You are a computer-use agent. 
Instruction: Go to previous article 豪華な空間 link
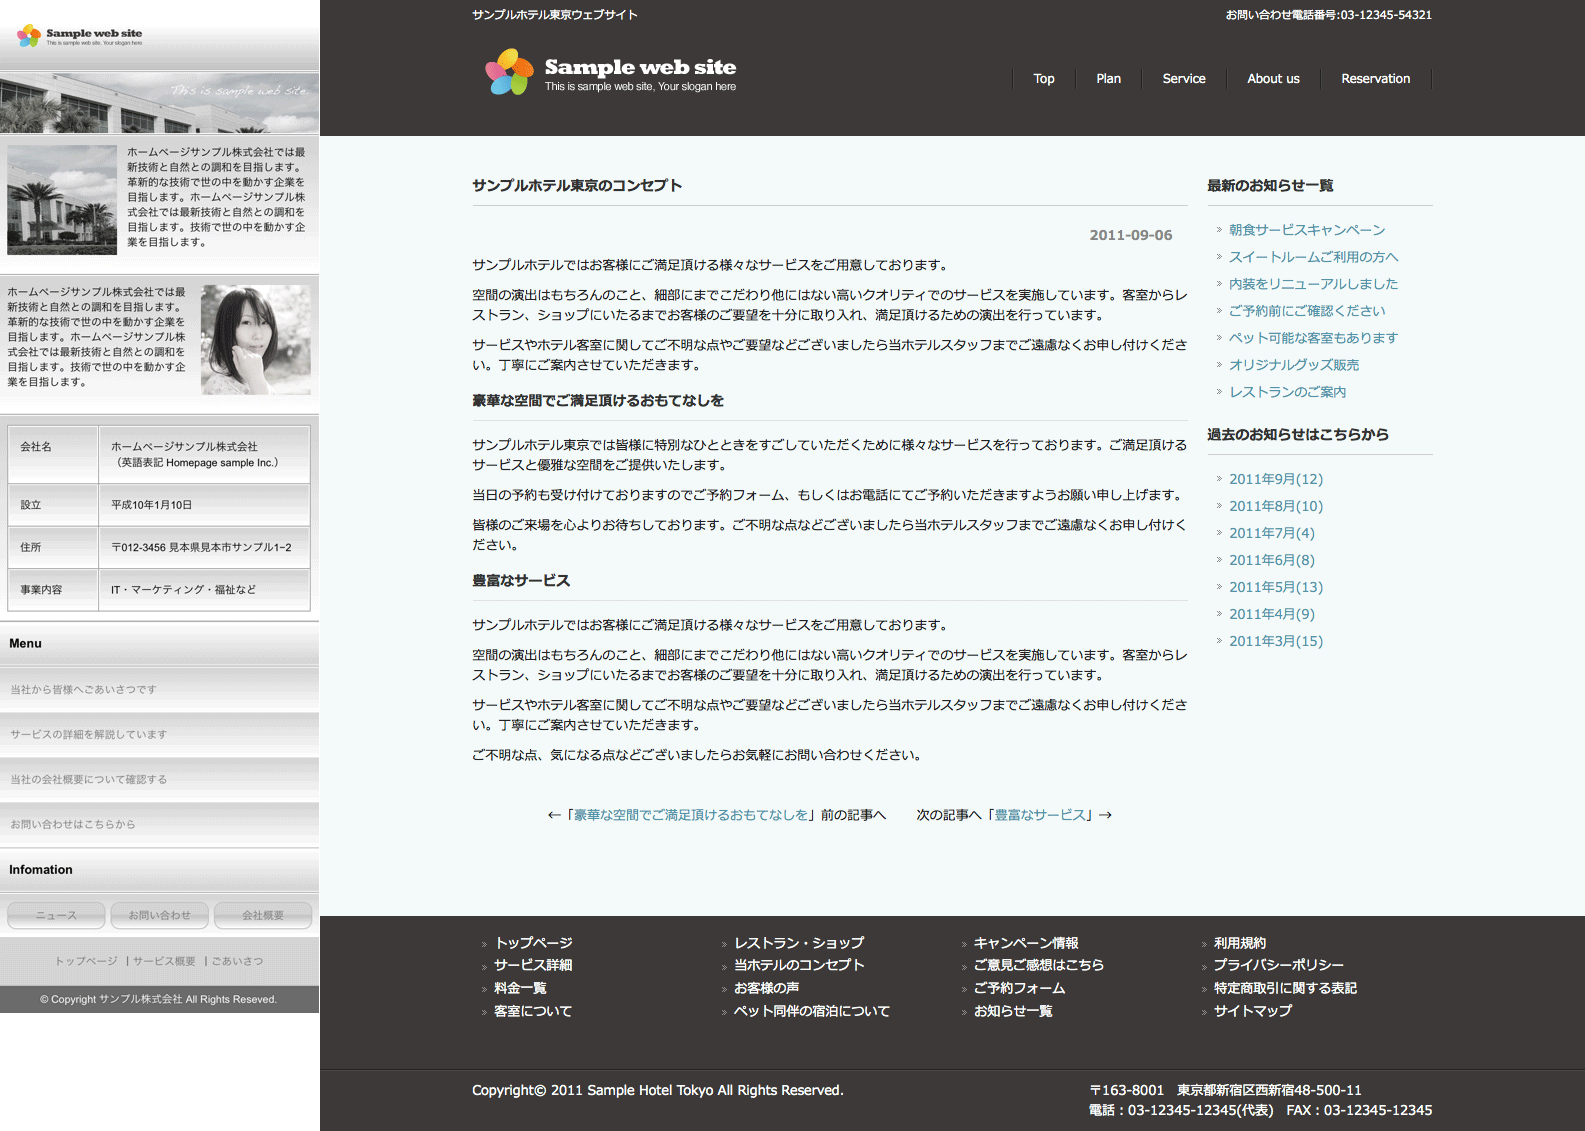tap(691, 815)
